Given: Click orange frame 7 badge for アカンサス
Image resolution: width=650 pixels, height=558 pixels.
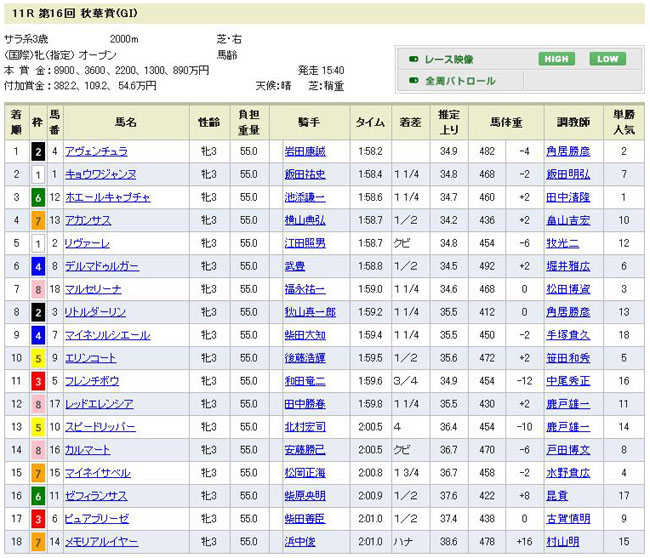Looking at the screenshot, I should pos(36,221).
